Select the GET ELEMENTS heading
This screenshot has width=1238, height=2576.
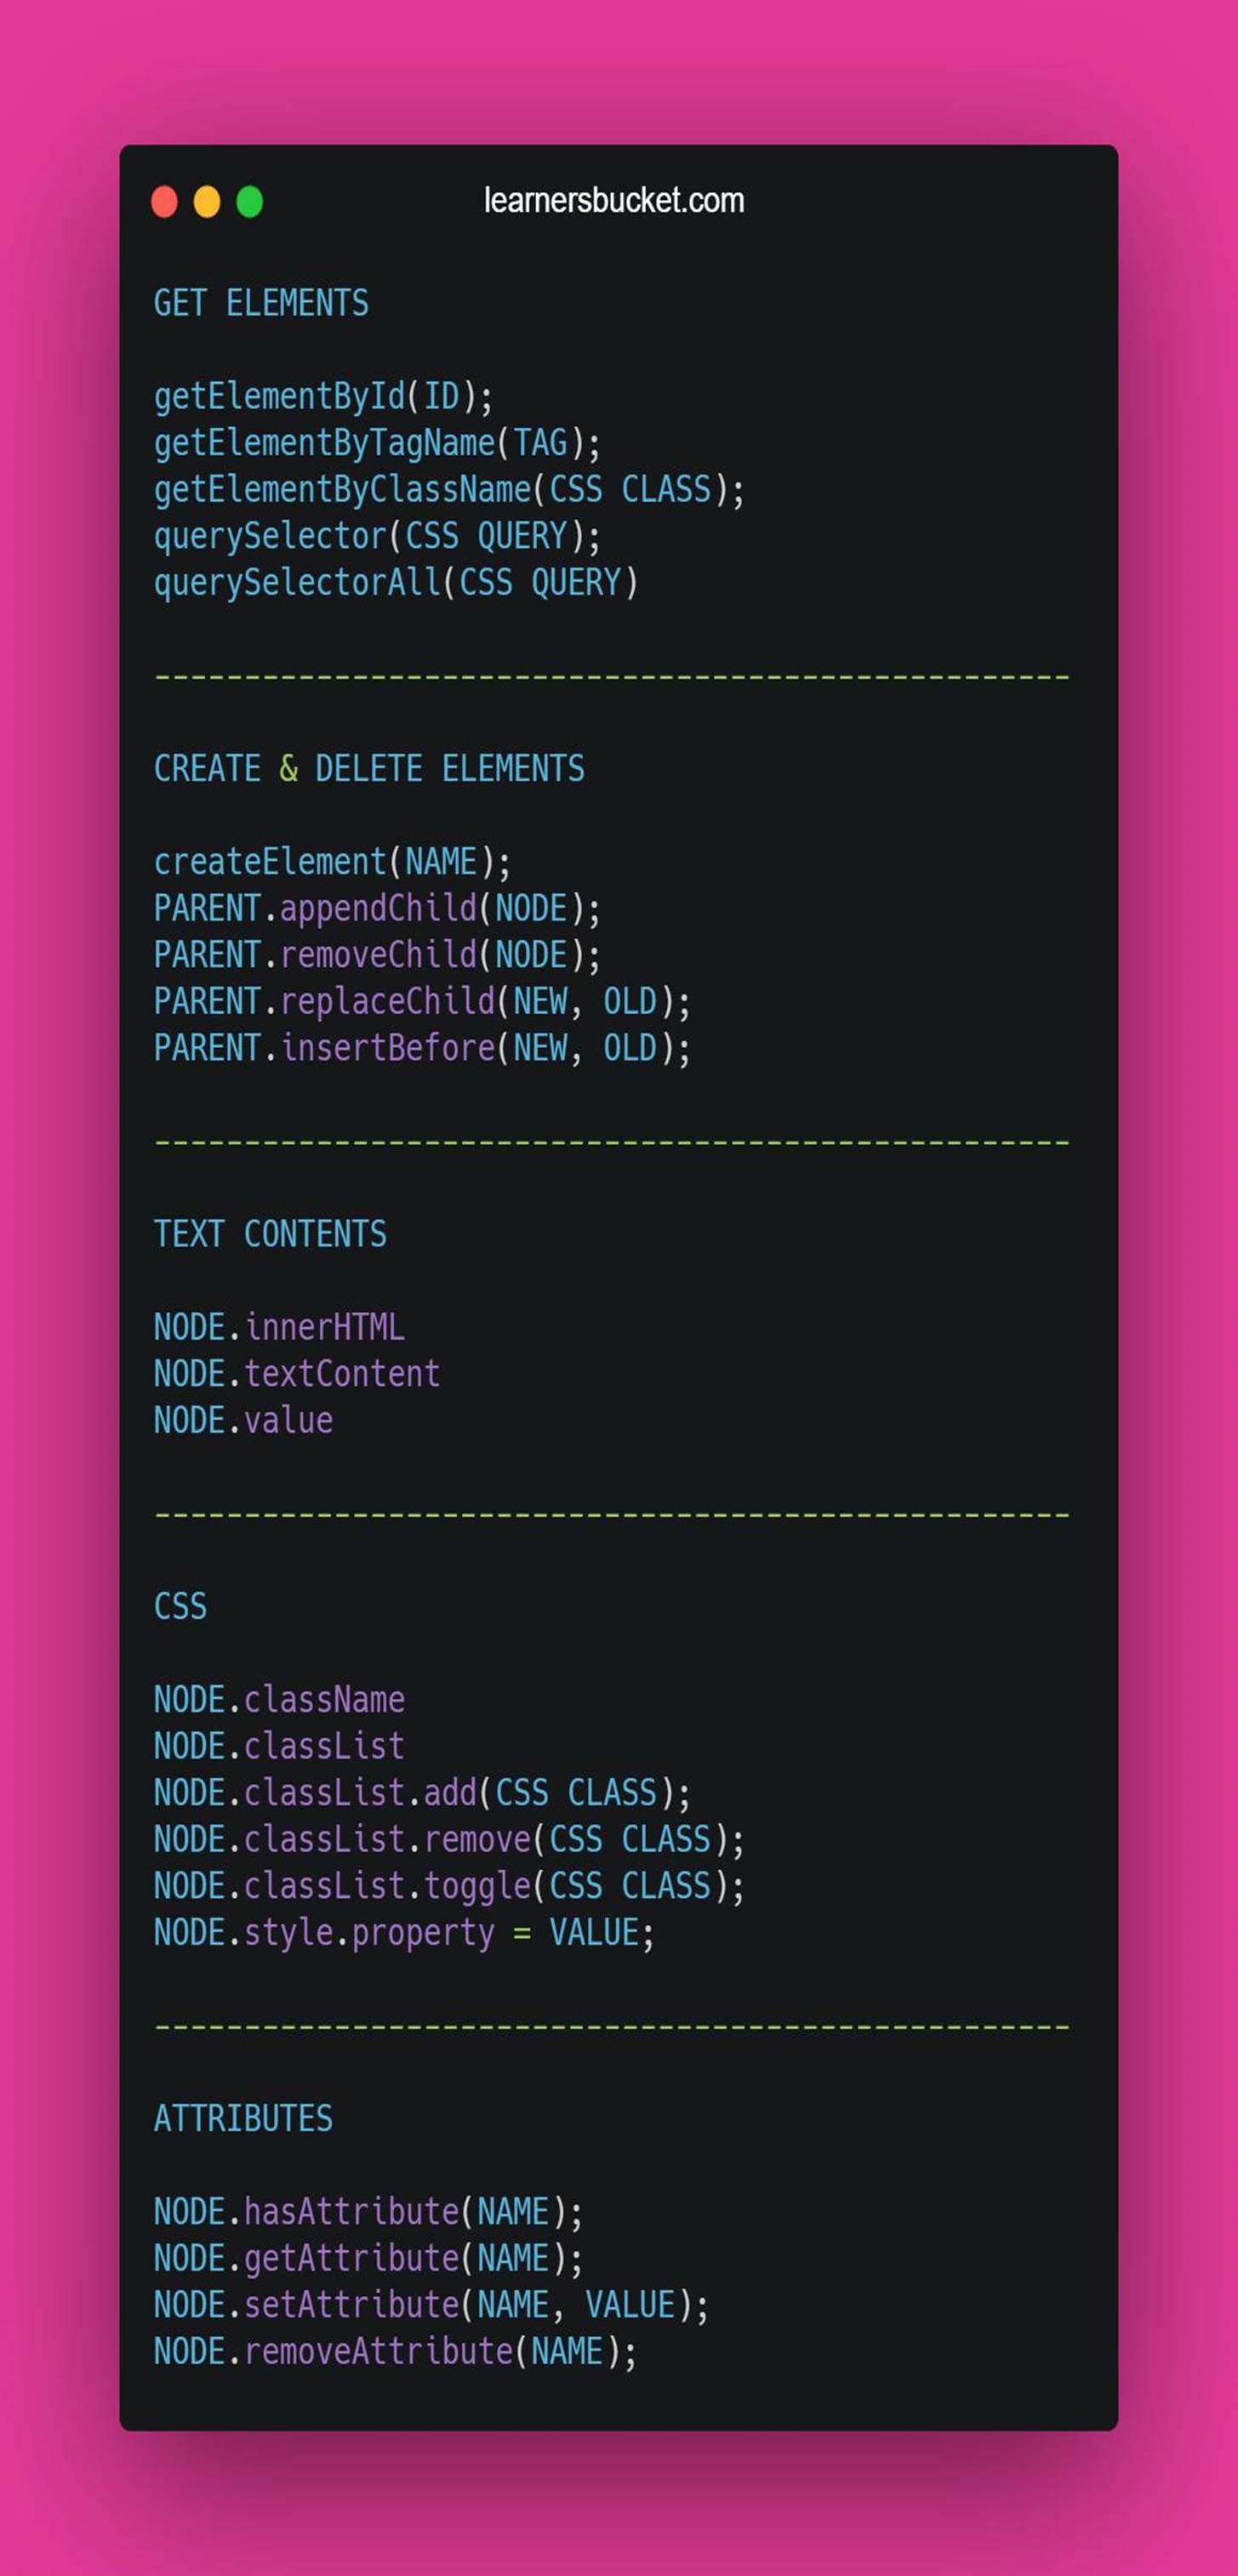tap(261, 303)
